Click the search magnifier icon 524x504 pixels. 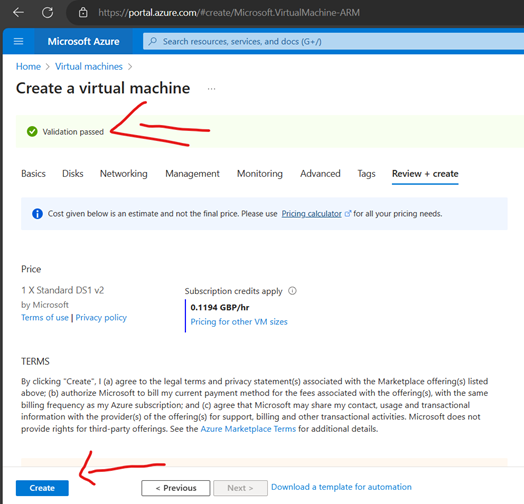pyautogui.click(x=153, y=41)
